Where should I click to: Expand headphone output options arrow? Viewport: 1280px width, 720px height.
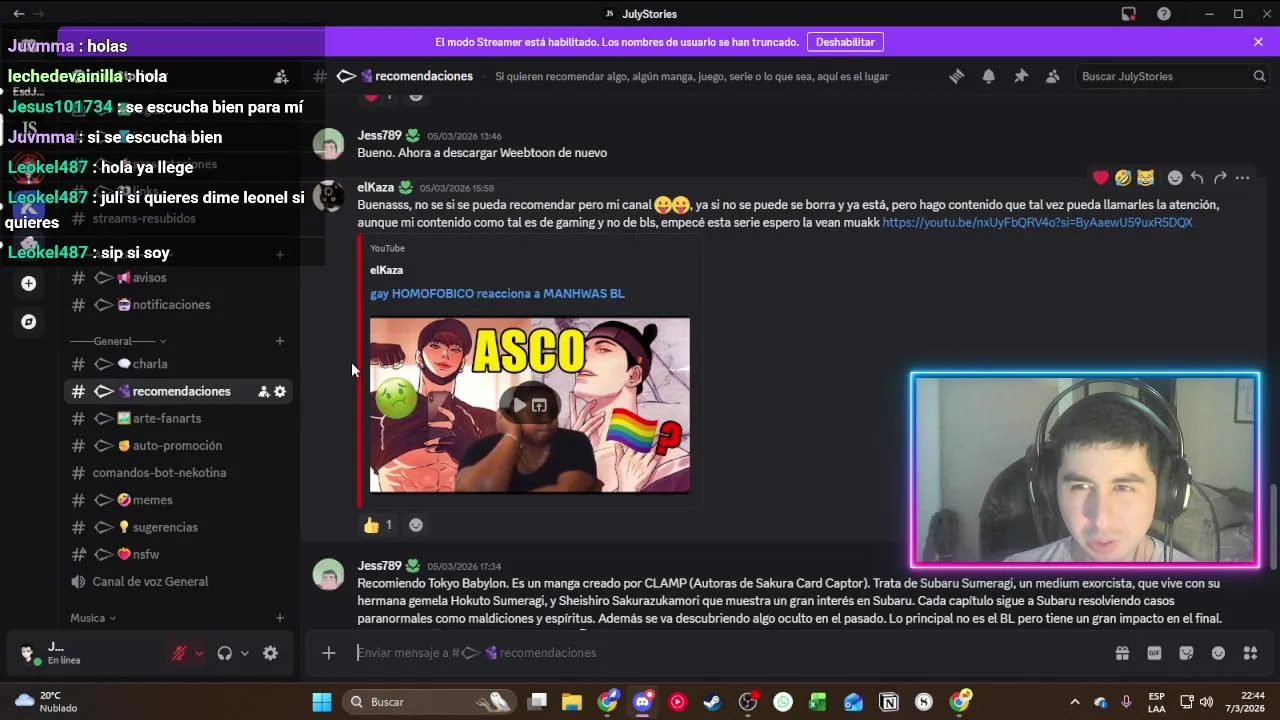tap(244, 653)
